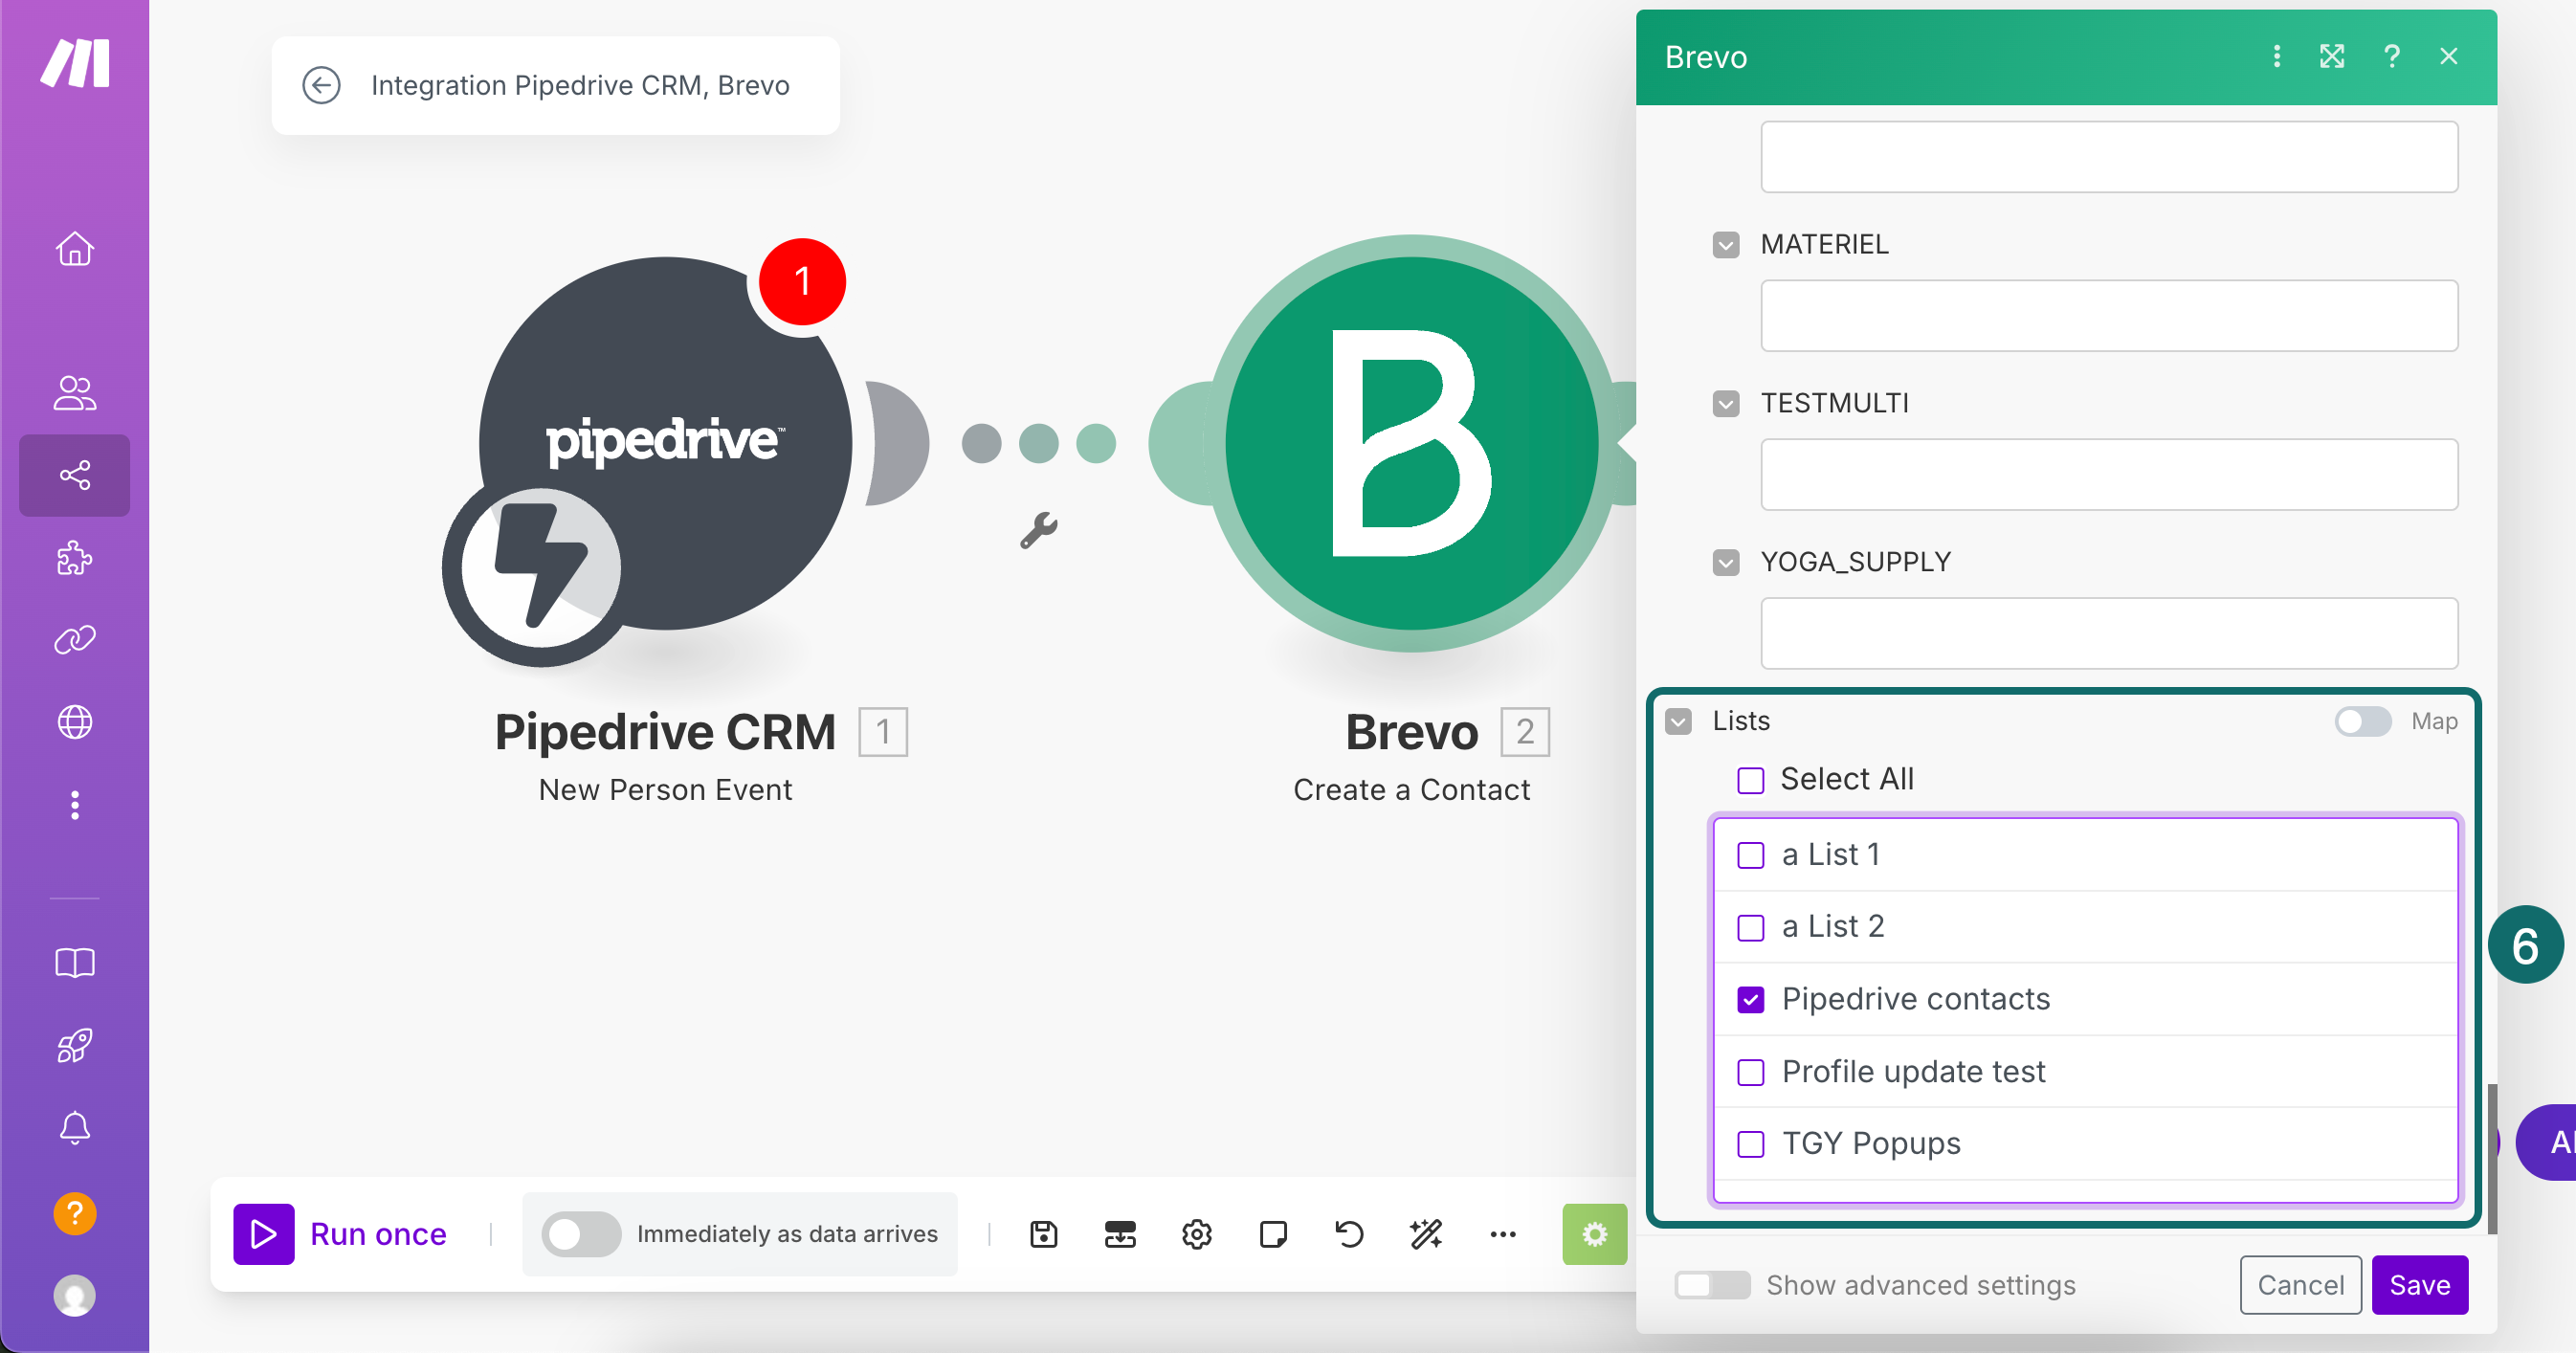Viewport: 2576px width, 1353px height.
Task: Open the Team (people) sidebar icon
Action: point(75,393)
